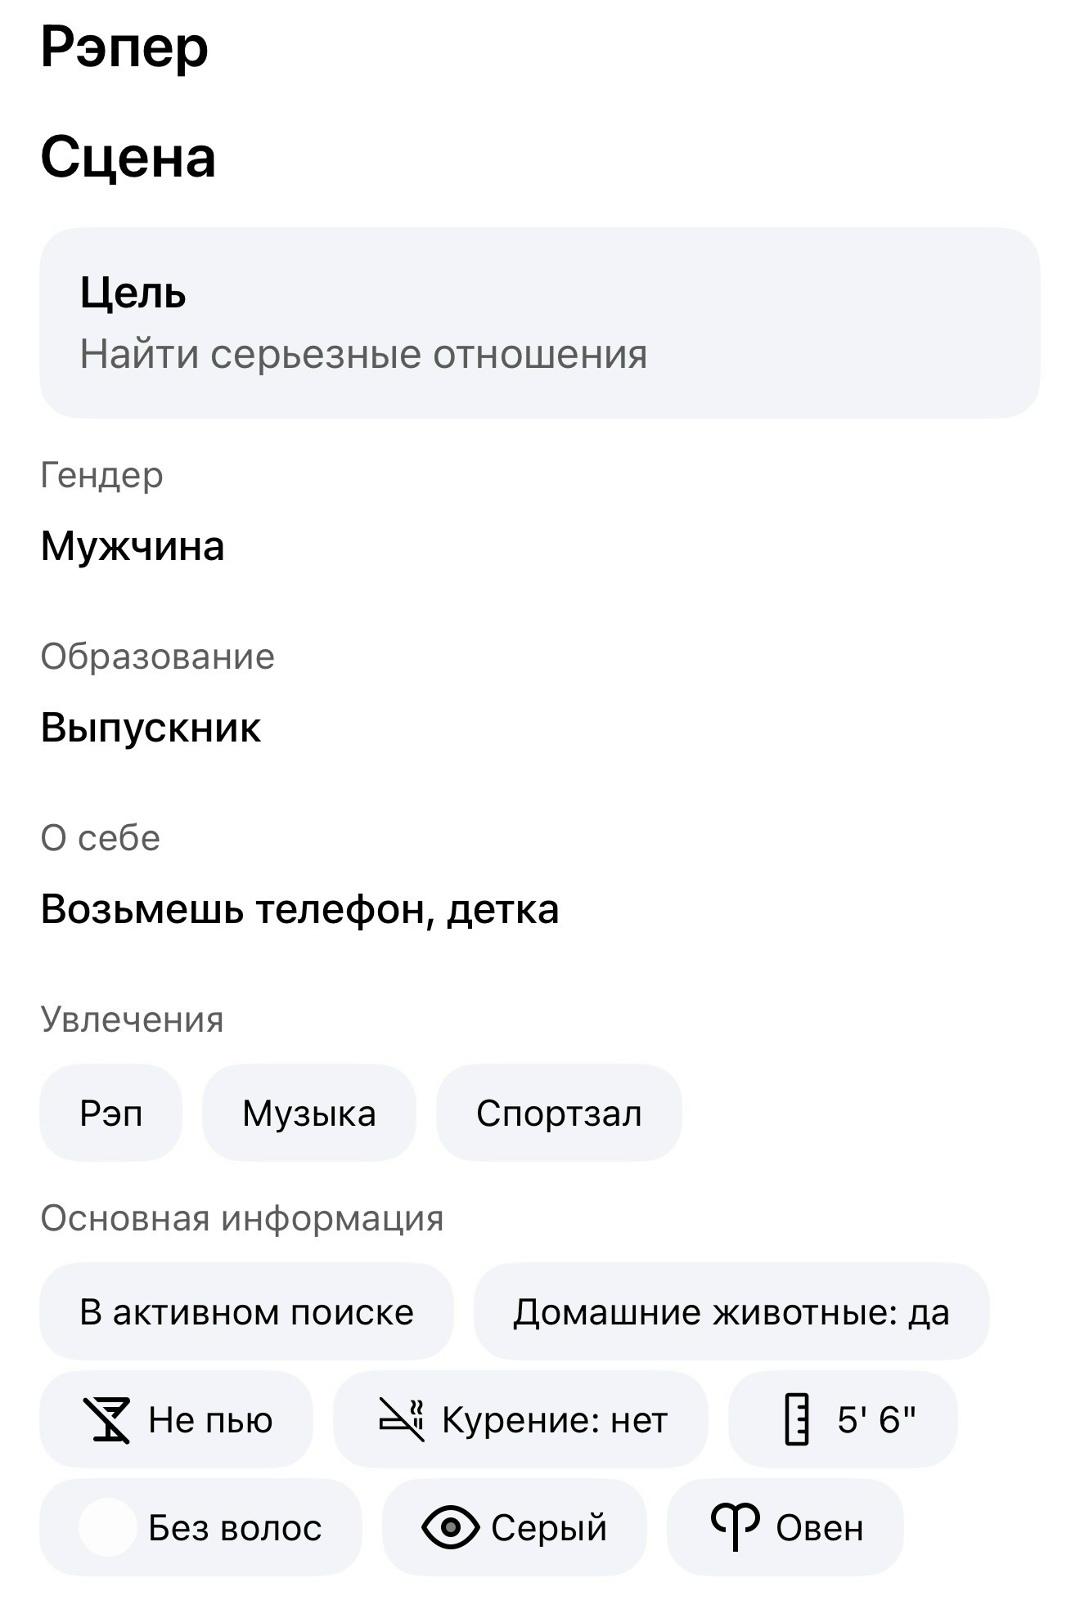Tap the В активном поиске chip
1080x1600 pixels.
pyautogui.click(x=246, y=1311)
